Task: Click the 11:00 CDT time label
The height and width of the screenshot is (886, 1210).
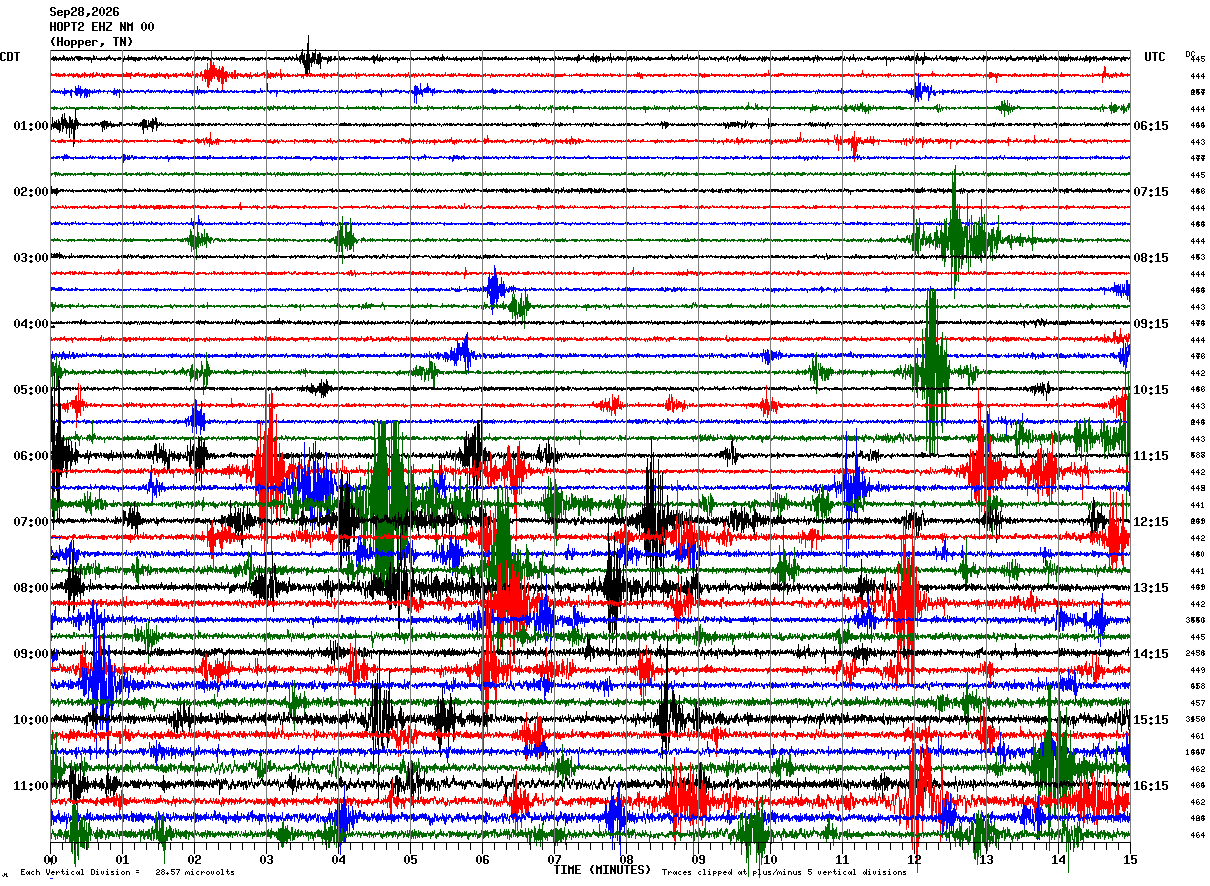Action: pyautogui.click(x=31, y=786)
